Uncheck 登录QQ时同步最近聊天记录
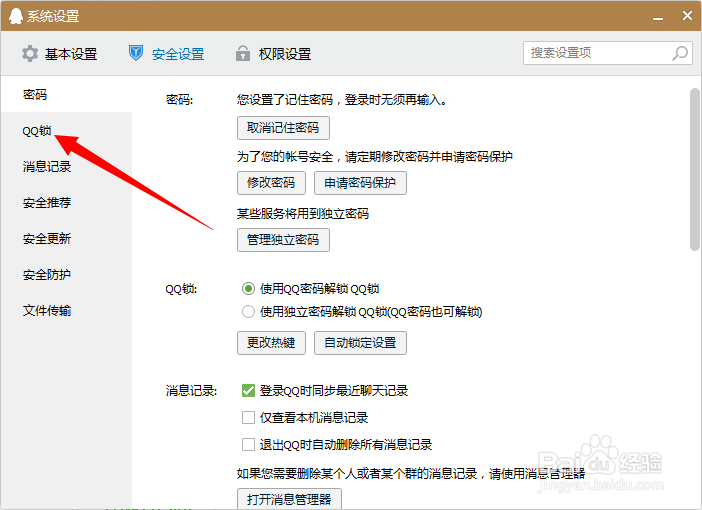Screen dimensions: 702x510 248,390
